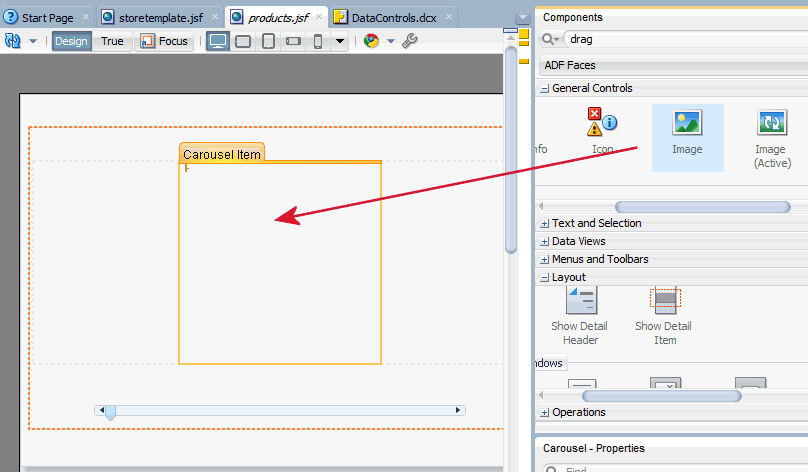Select portrait phone preview size

(x=318, y=41)
